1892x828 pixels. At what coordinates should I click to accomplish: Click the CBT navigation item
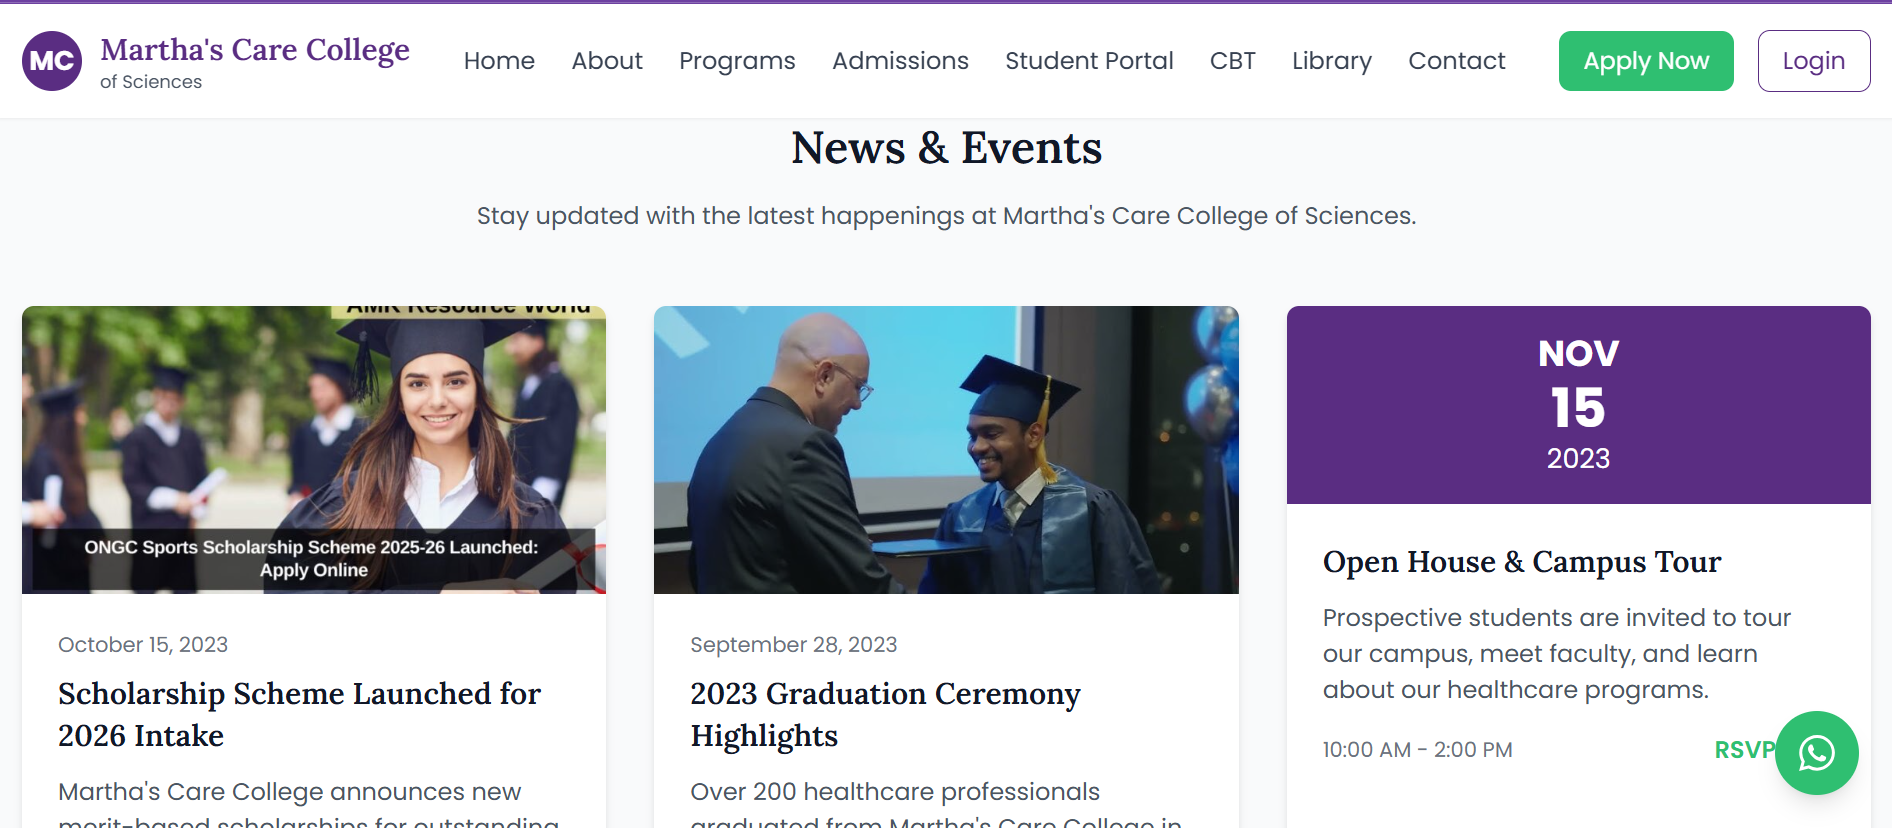1232,61
